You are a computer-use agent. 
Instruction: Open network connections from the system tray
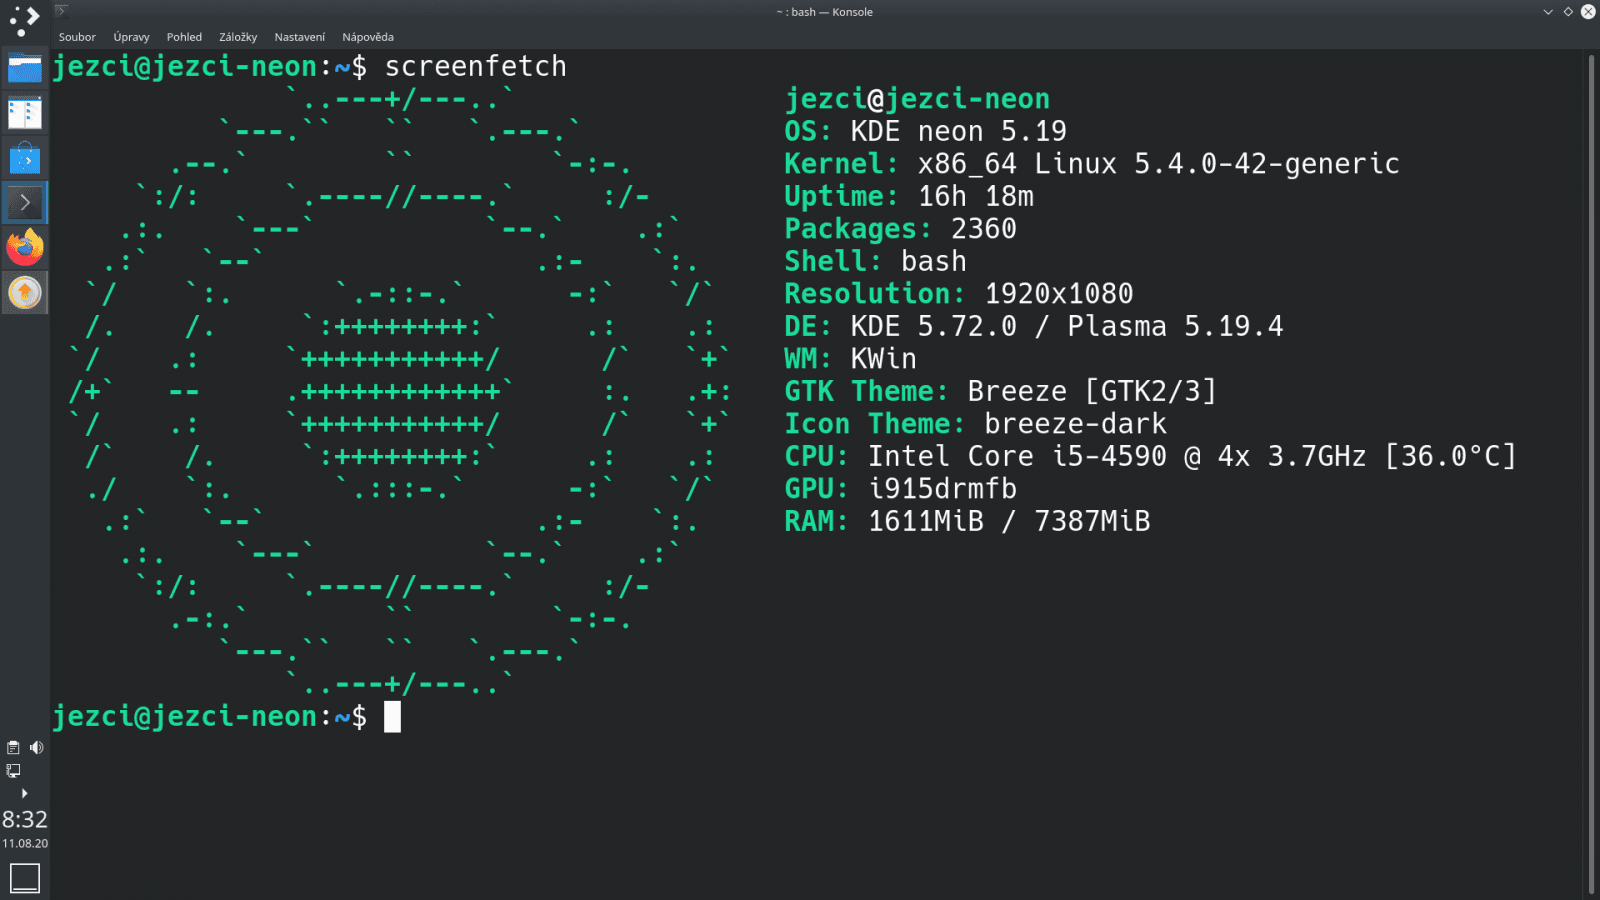(x=13, y=771)
